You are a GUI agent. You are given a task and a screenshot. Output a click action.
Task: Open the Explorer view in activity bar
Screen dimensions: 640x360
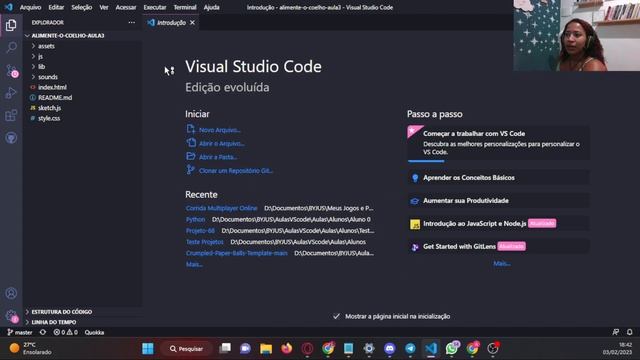[11, 25]
